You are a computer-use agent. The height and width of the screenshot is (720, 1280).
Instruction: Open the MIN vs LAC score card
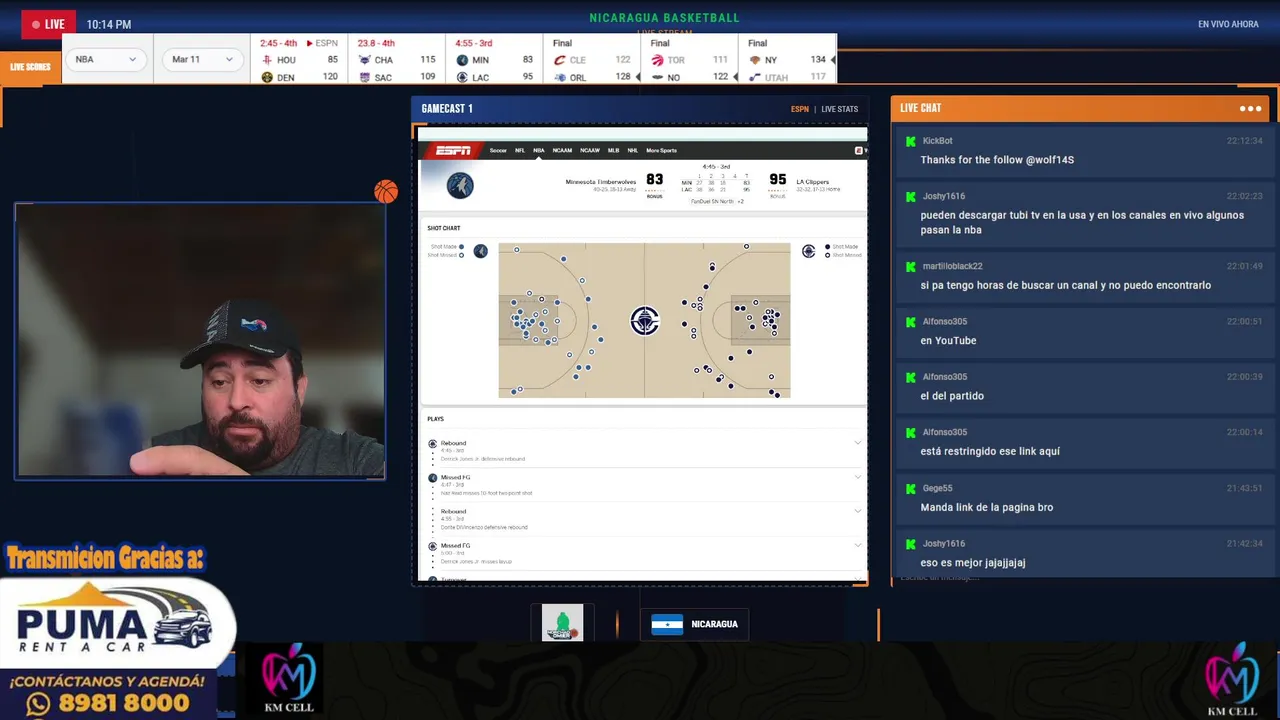495,60
